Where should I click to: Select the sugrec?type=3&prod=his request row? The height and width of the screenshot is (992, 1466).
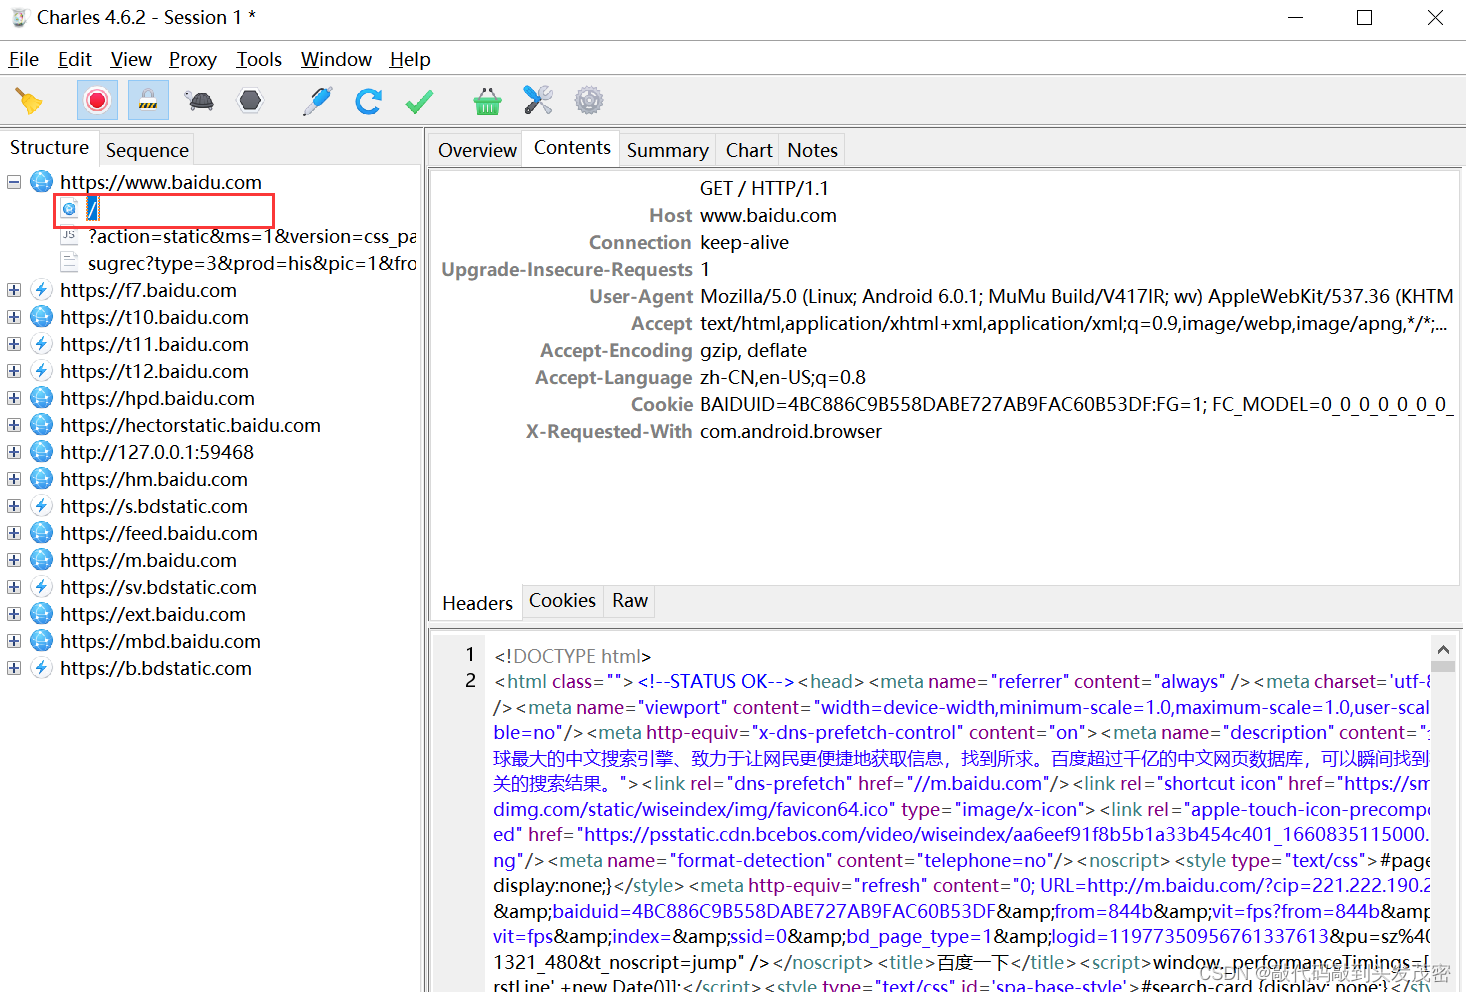coord(252,263)
